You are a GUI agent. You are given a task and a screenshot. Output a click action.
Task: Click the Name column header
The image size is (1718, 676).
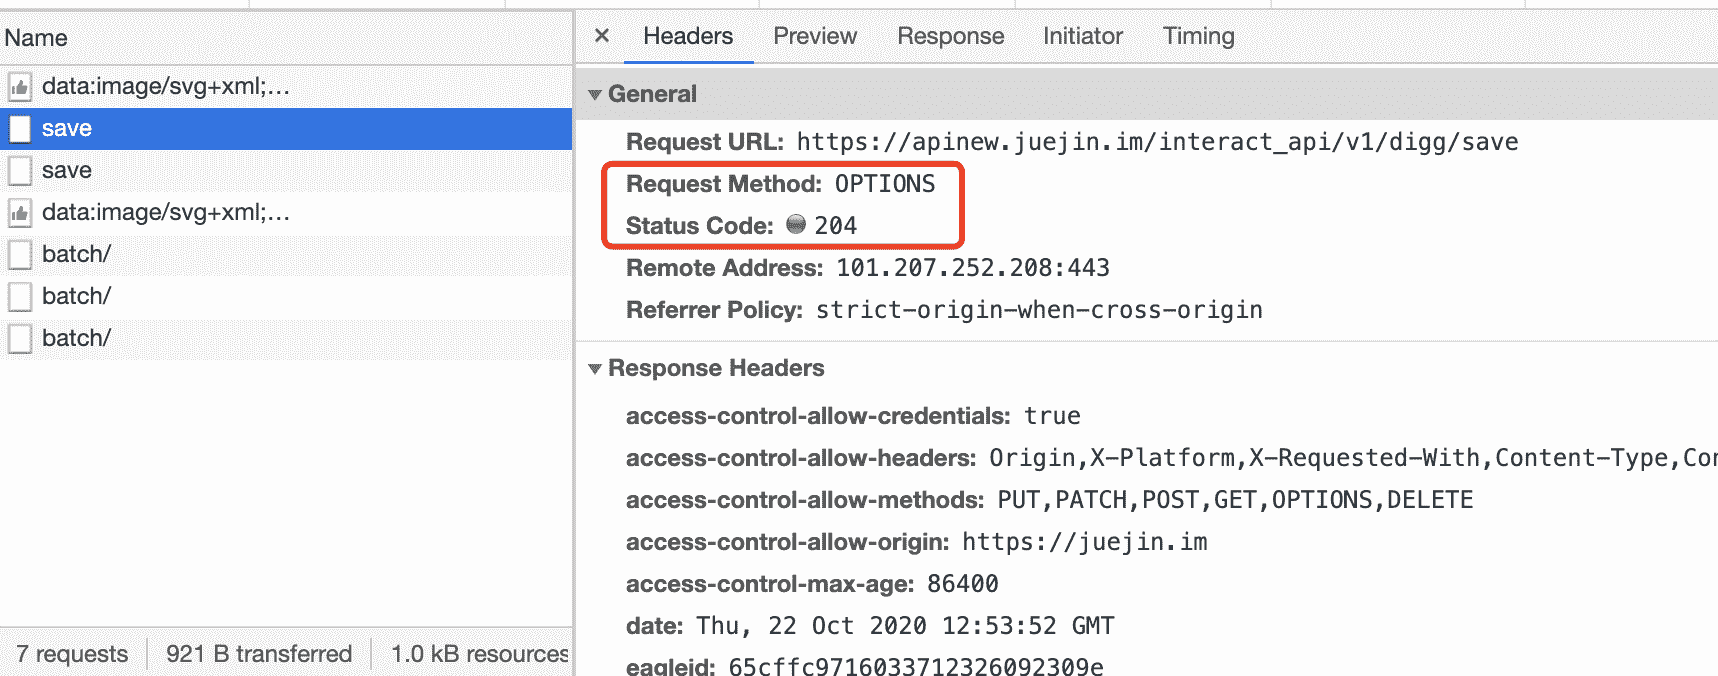coord(36,38)
